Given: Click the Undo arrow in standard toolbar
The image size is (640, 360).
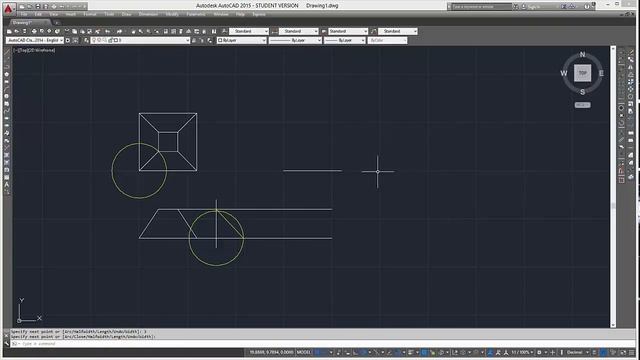Looking at the screenshot, I should 108,31.
